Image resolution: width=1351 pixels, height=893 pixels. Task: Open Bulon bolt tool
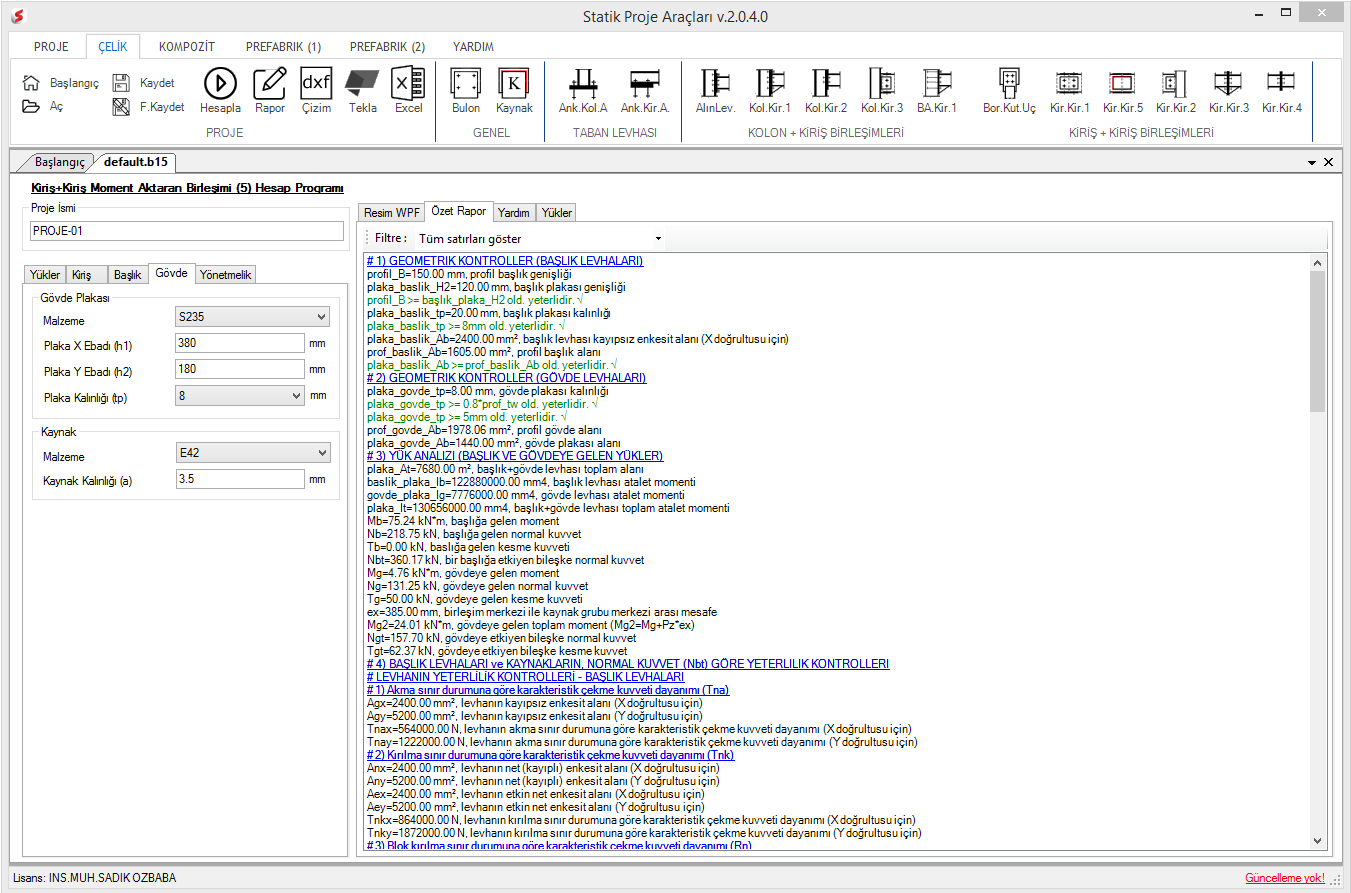coord(466,91)
